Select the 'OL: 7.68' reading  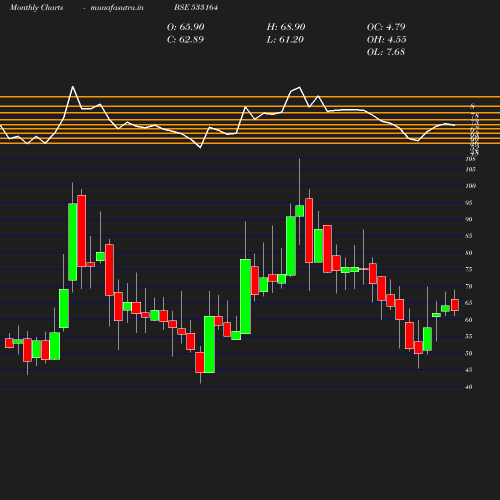coord(386,52)
